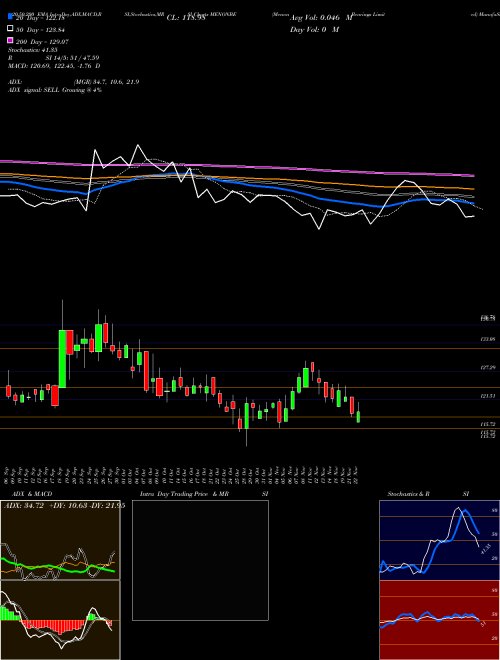Open the red RSI panel
The height and width of the screenshot is (660, 500).
tap(439, 620)
